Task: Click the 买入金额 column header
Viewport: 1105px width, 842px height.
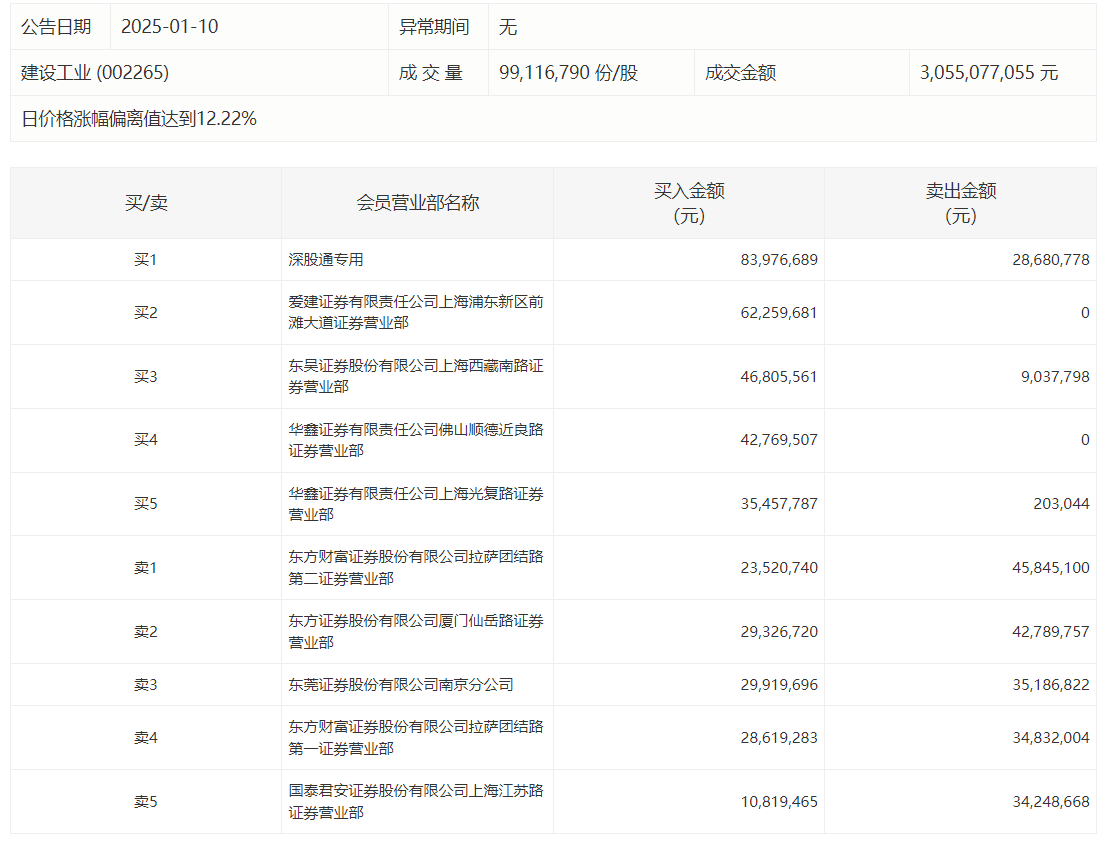Action: [x=689, y=203]
